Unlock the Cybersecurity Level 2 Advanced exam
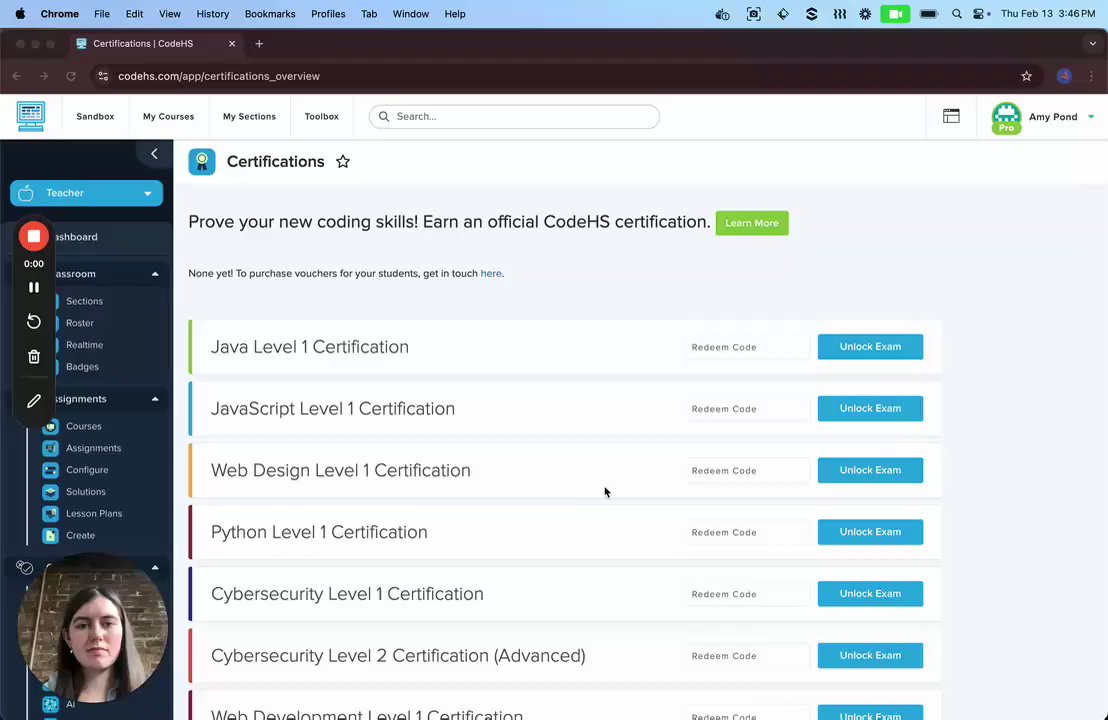This screenshot has height=720, width=1108. 870,656
